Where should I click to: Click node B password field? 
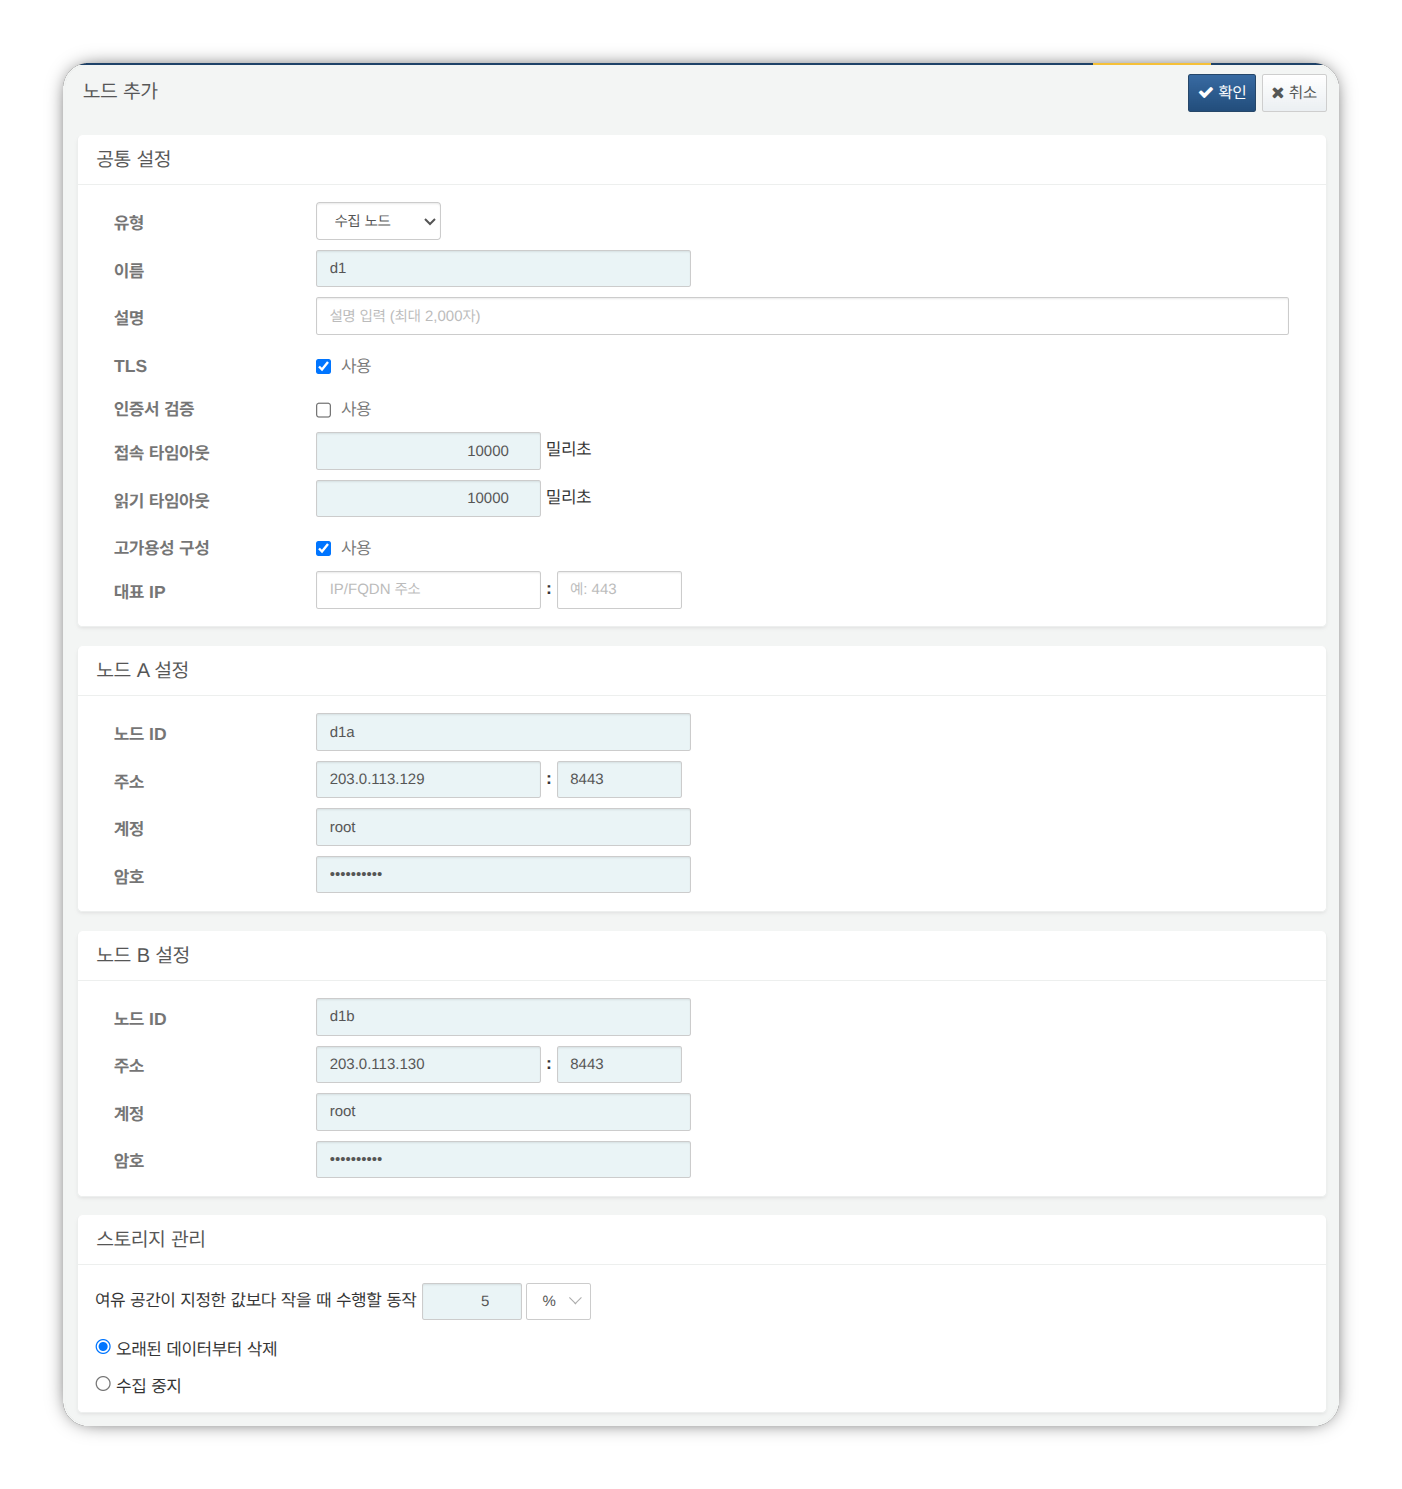503,1159
